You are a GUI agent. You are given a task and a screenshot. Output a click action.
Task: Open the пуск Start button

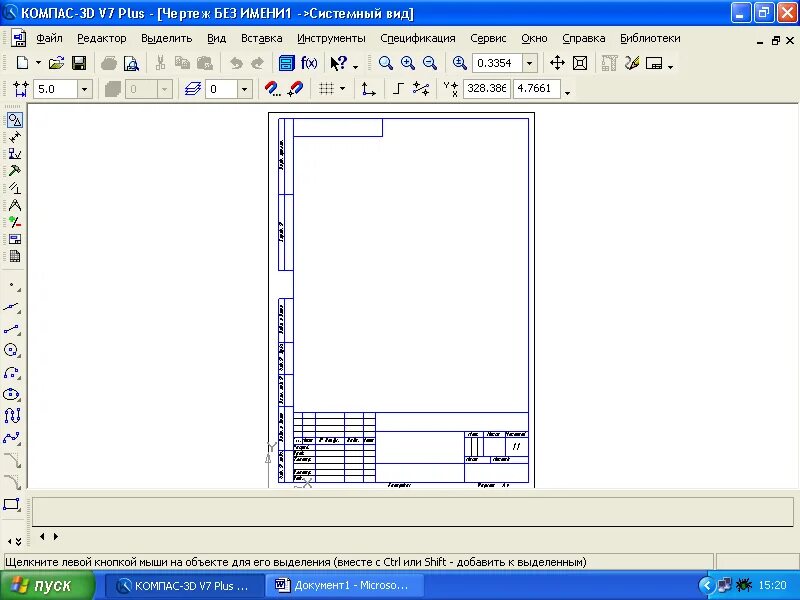tap(47, 585)
